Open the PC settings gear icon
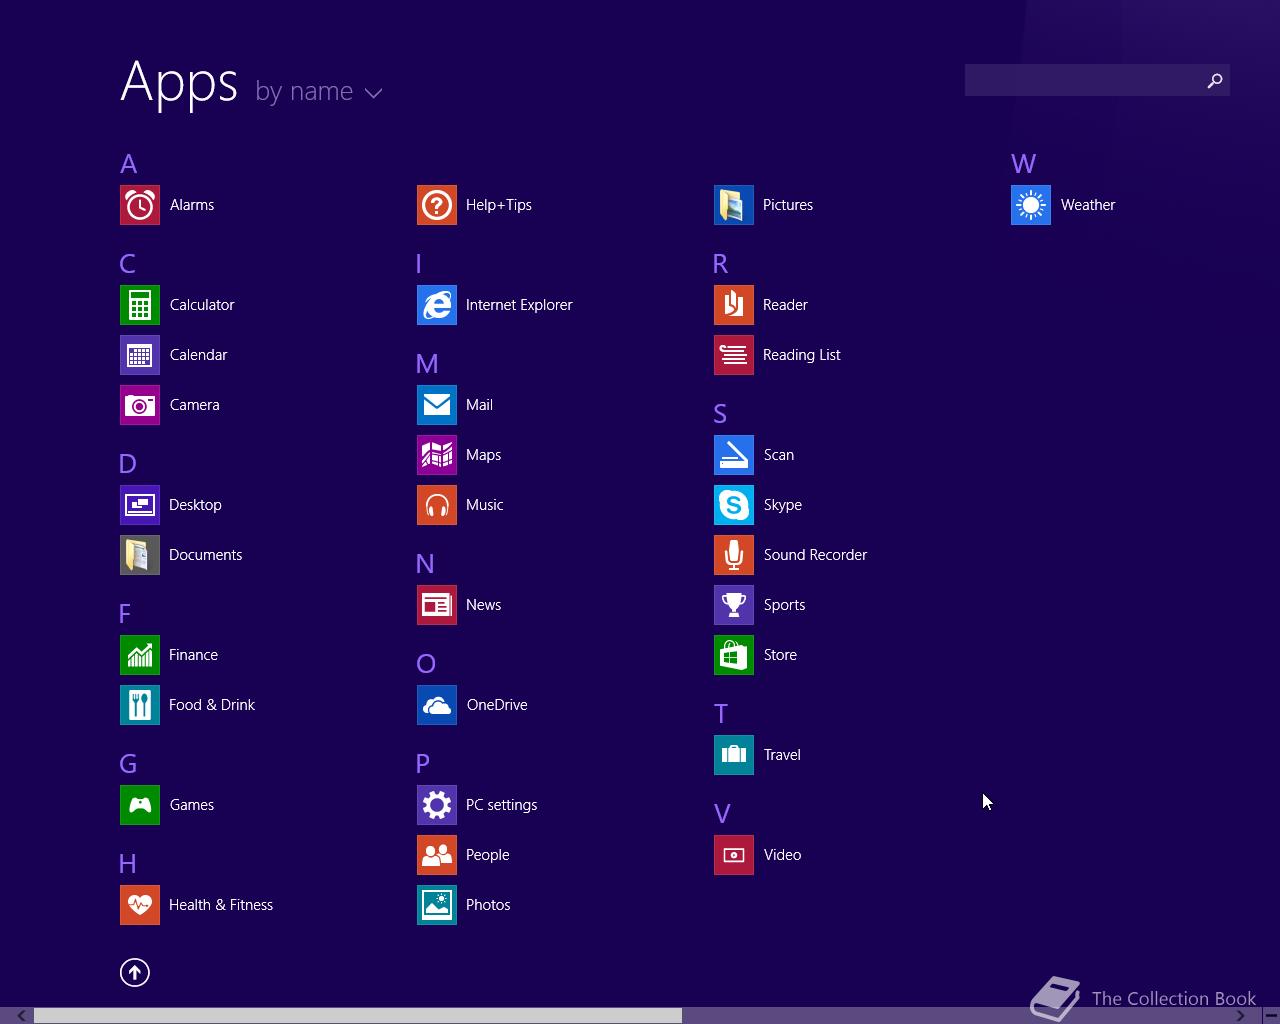This screenshot has width=1280, height=1024. [437, 805]
